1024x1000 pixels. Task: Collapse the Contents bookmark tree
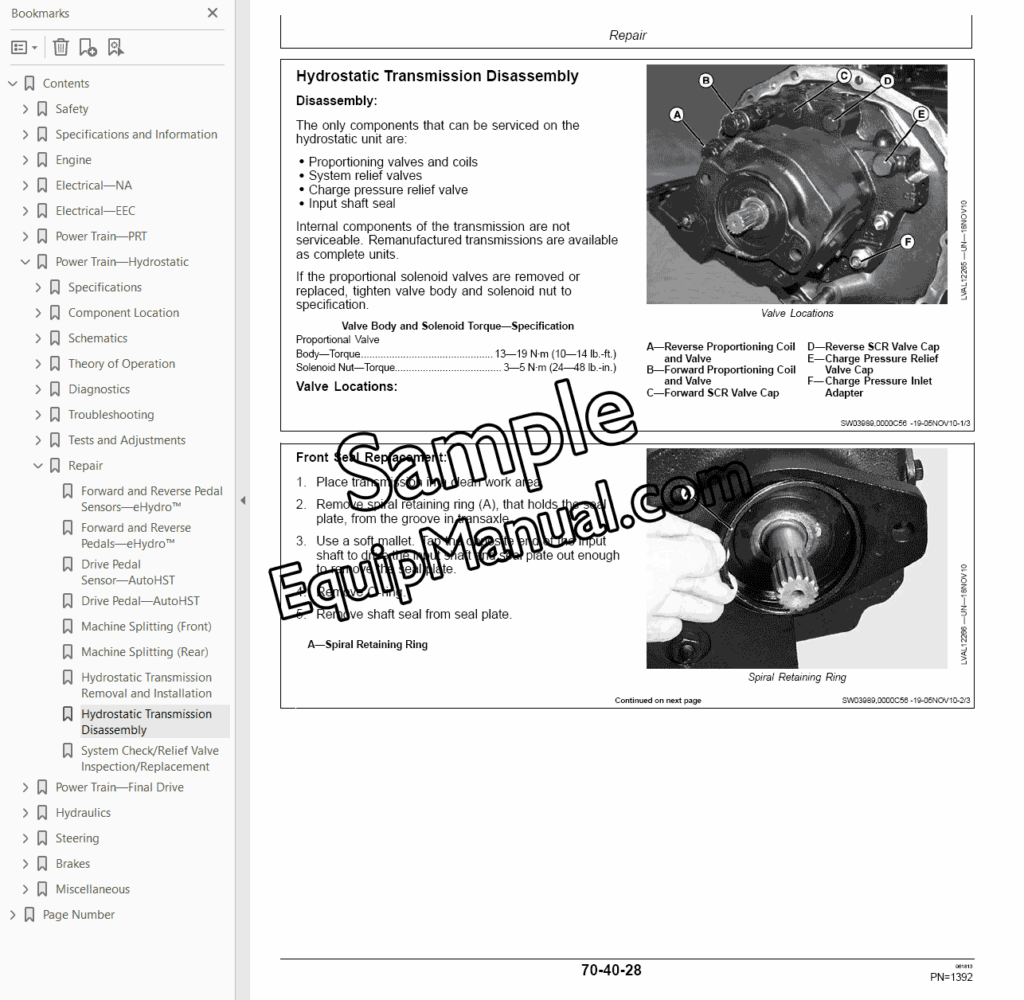click(x=12, y=84)
